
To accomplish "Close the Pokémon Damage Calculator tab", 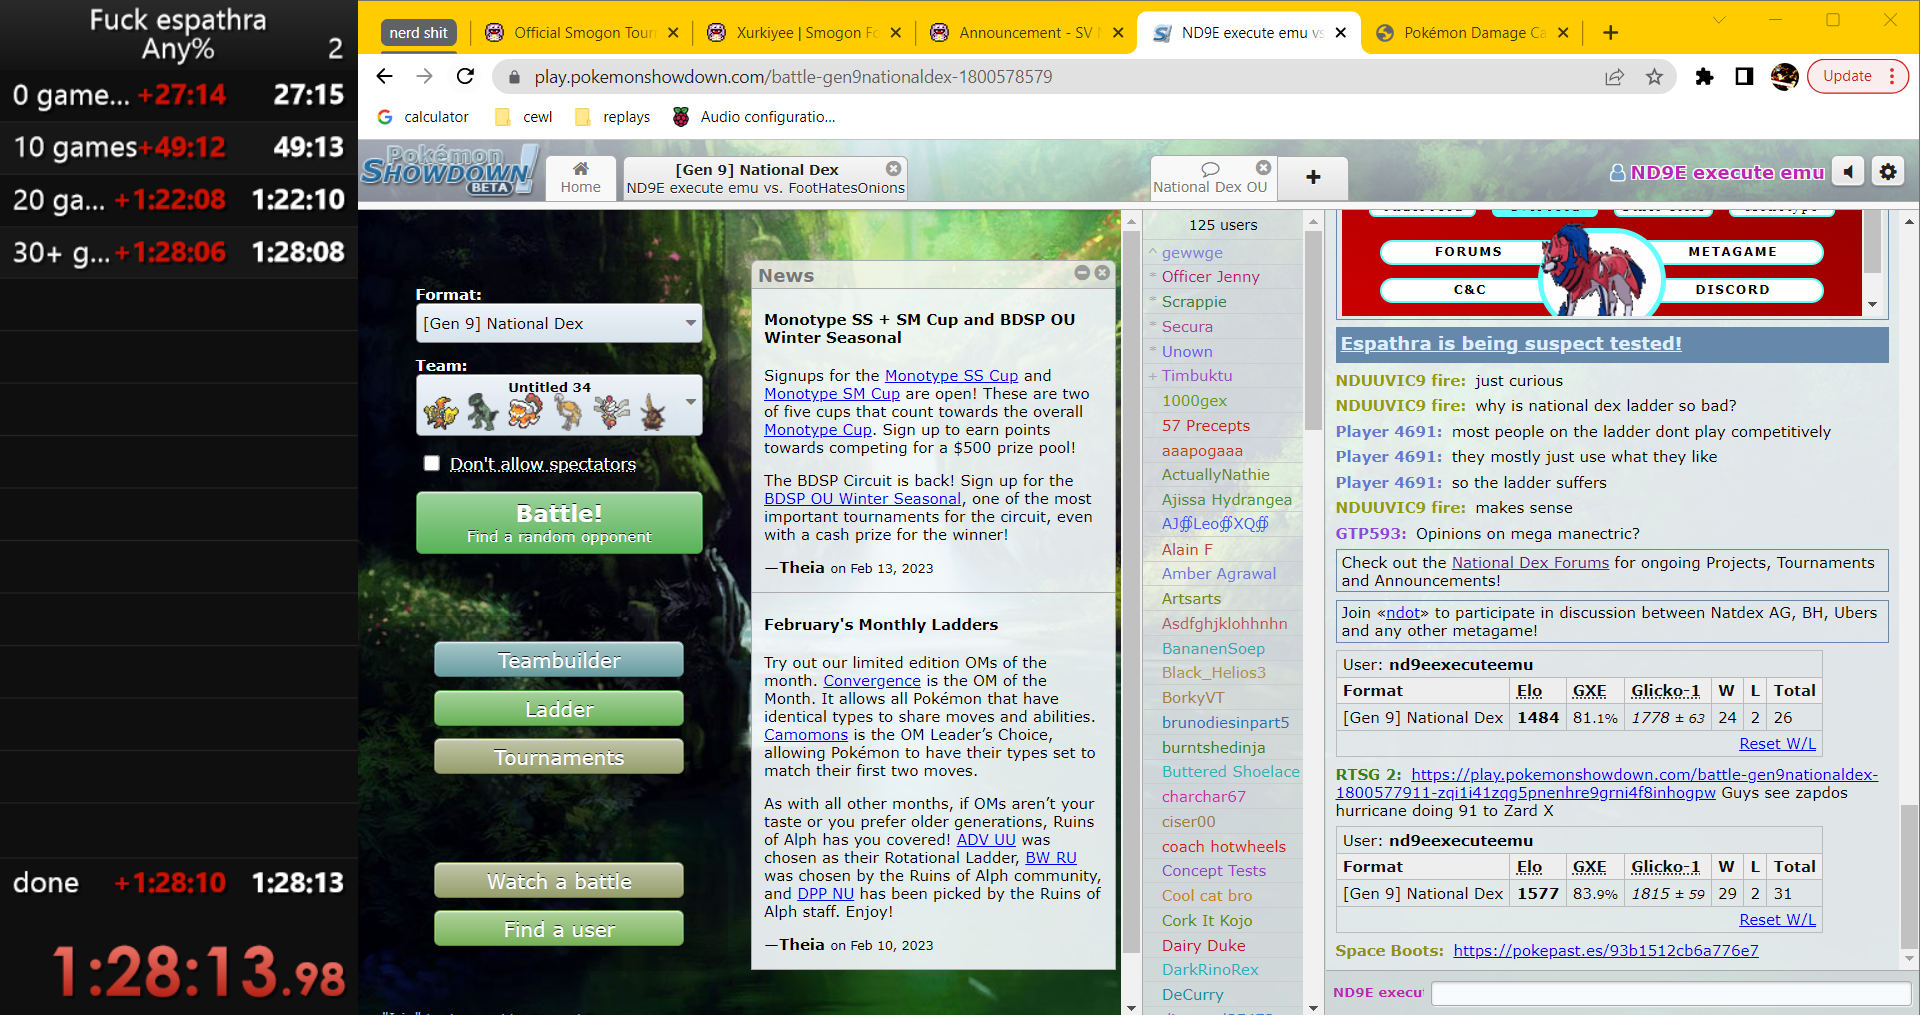I will (1563, 33).
